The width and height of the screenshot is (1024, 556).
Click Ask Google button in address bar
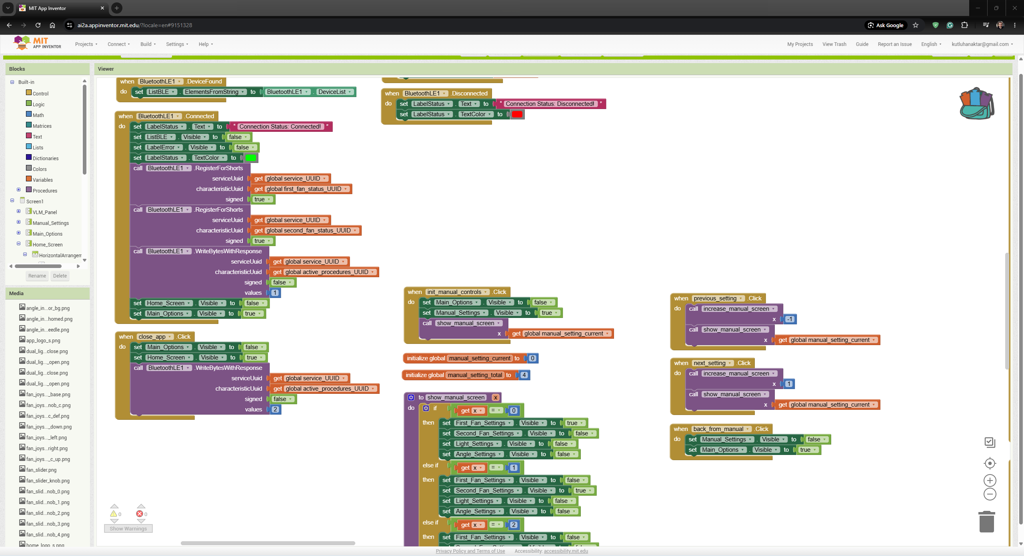885,25
